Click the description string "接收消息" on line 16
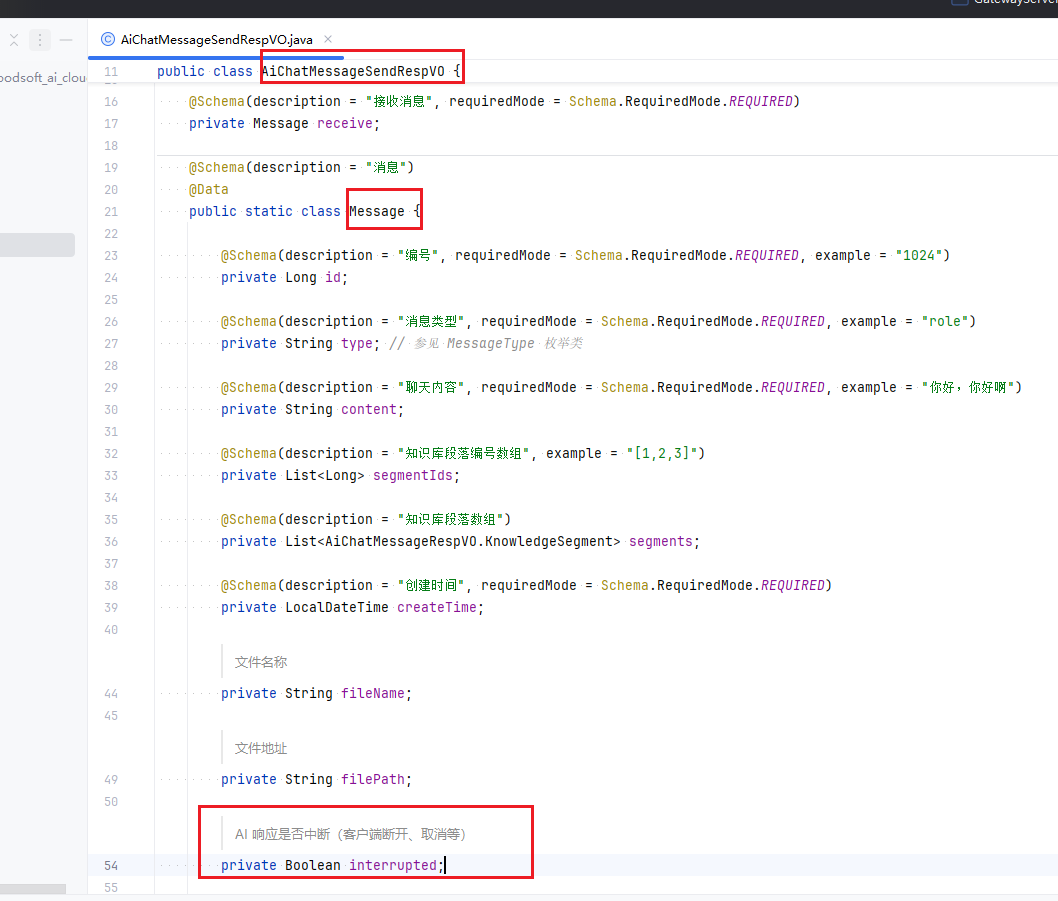Image resolution: width=1058 pixels, height=901 pixels. 399,101
